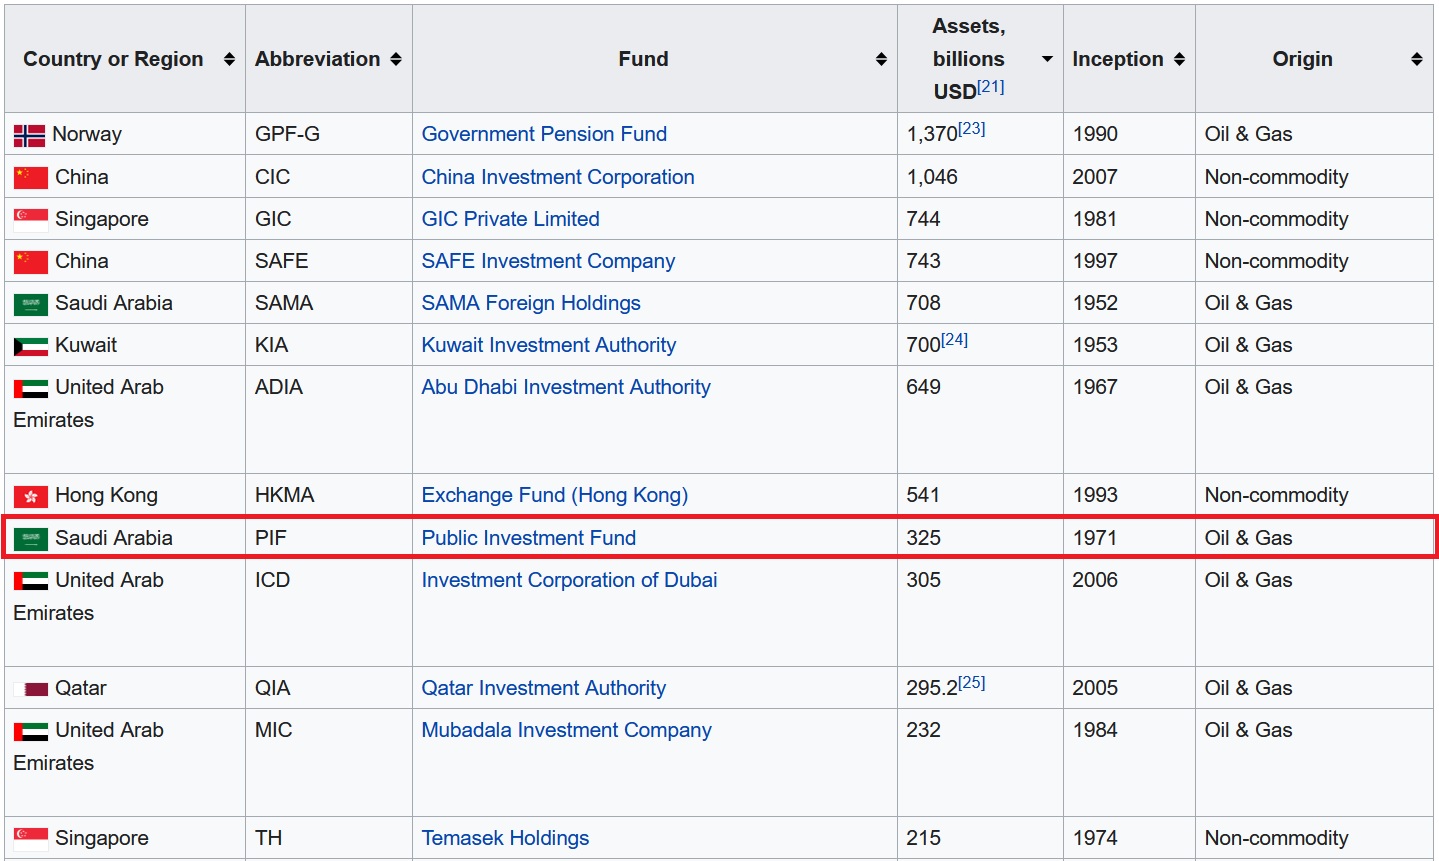Click the Qatar country name
This screenshot has height=861, width=1439.
(81, 688)
